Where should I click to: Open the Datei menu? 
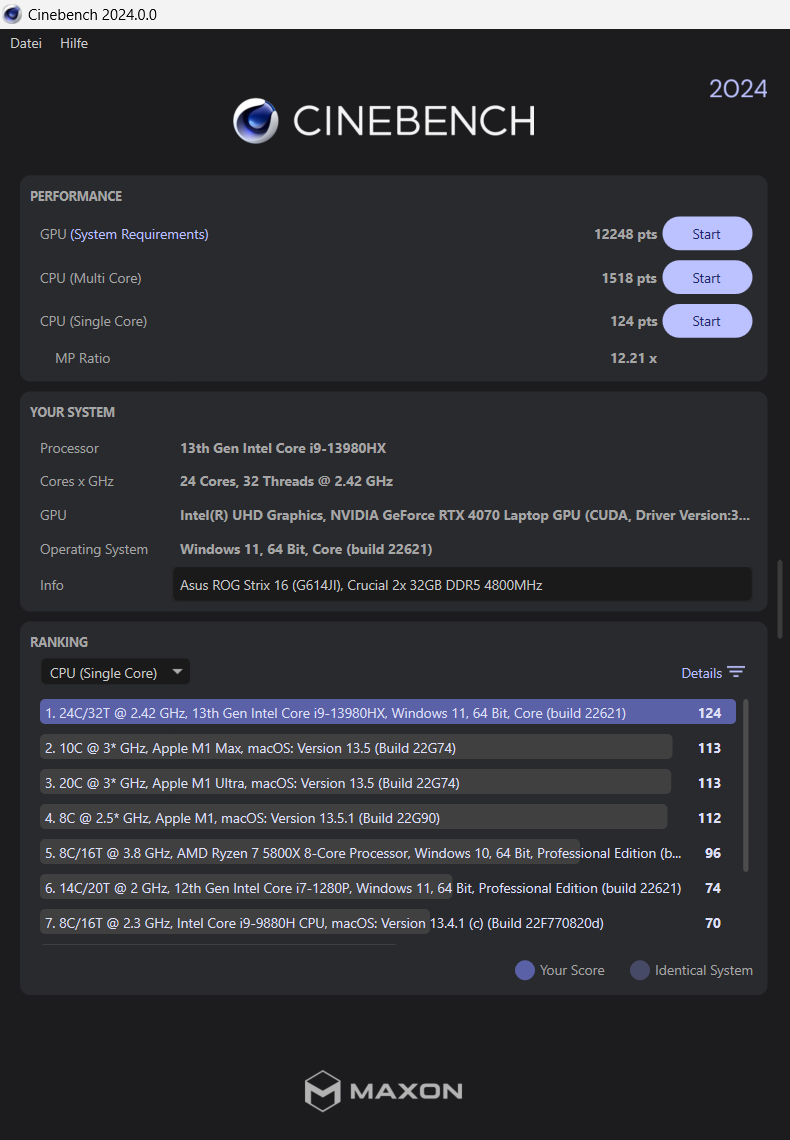click(x=25, y=44)
